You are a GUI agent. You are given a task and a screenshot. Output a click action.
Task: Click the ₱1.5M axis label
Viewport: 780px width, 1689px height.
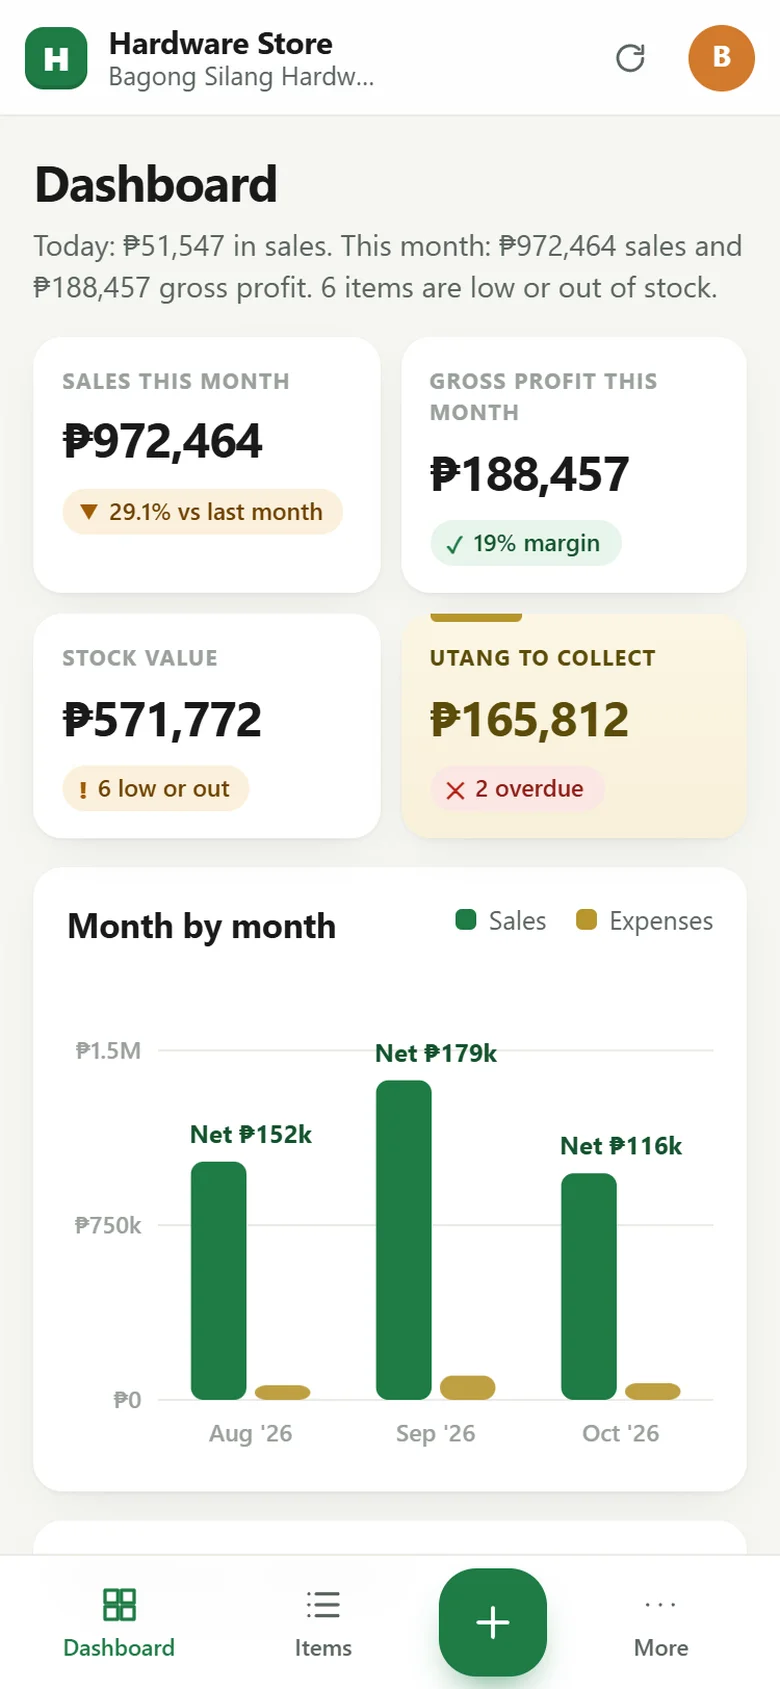(108, 1051)
